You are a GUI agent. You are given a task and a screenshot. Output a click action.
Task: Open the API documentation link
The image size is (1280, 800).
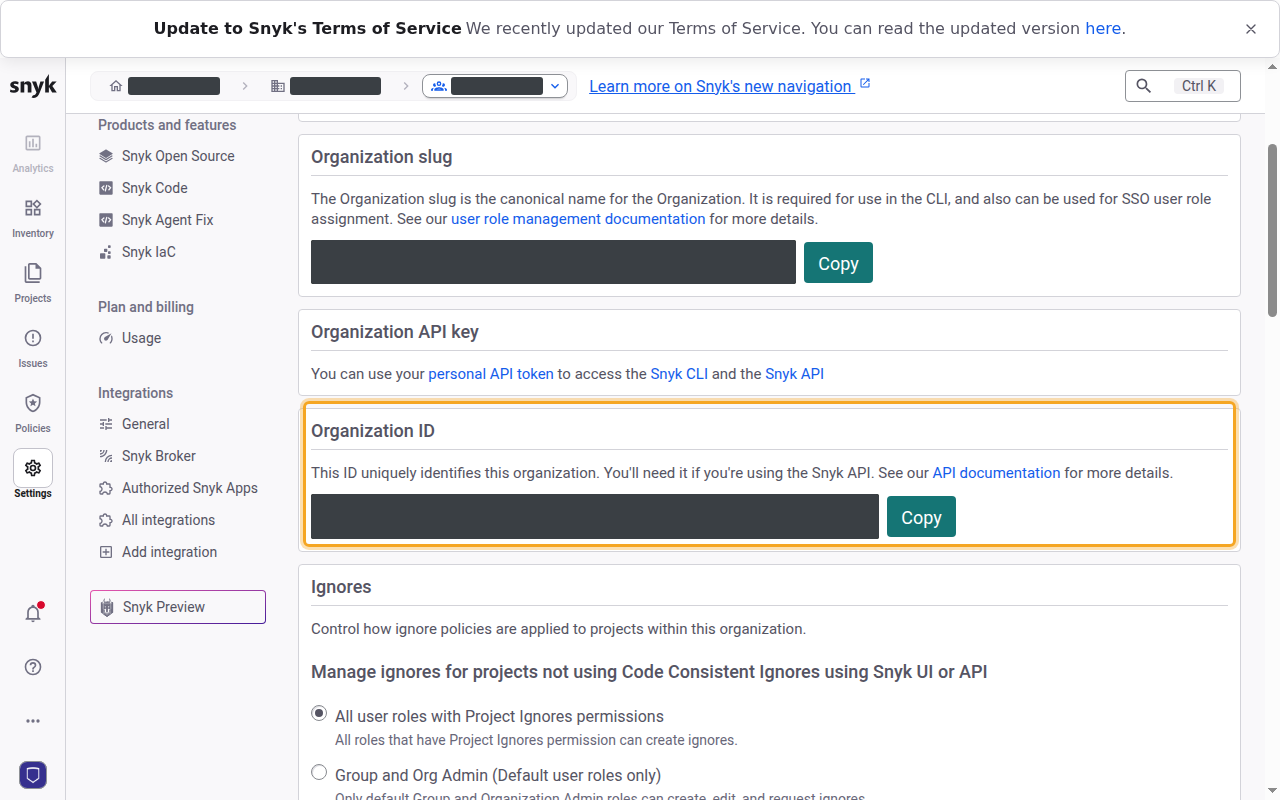996,472
